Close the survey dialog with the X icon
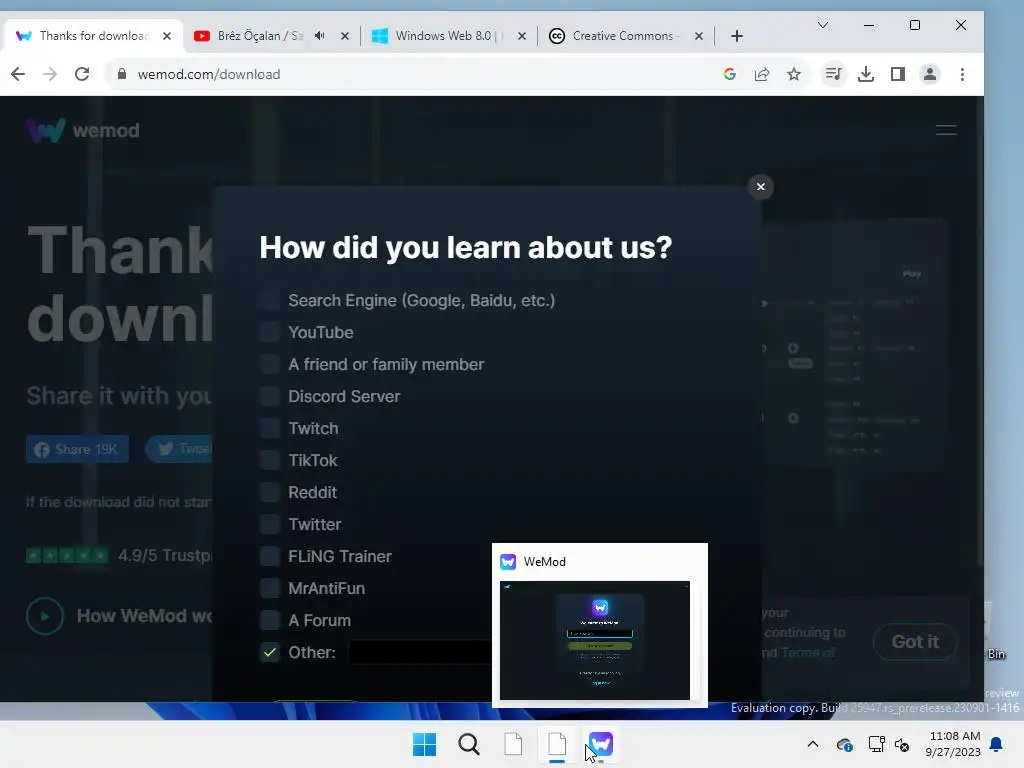 760,187
